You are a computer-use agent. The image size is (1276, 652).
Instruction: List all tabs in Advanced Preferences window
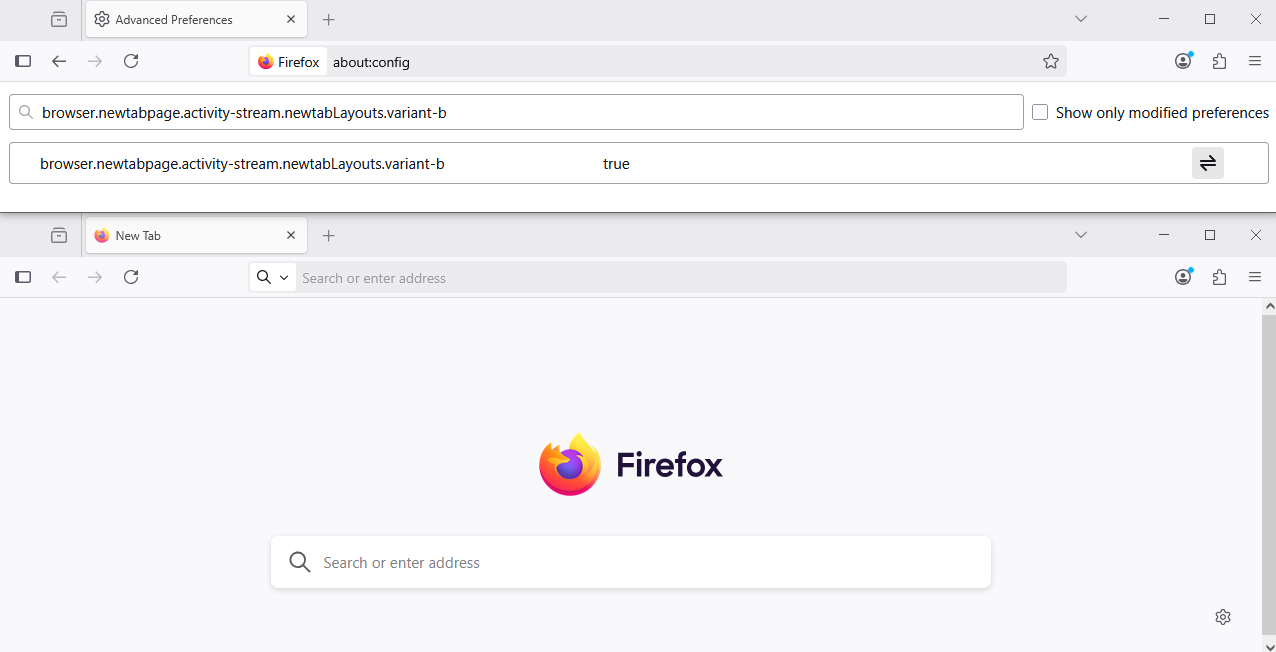pos(1081,19)
